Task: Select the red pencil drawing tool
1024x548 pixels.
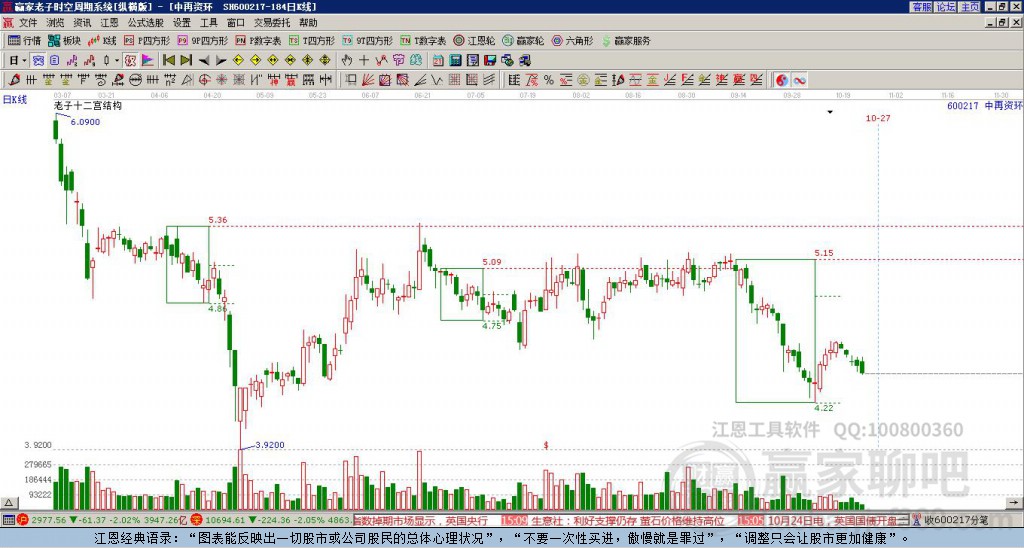Action: tap(14, 80)
